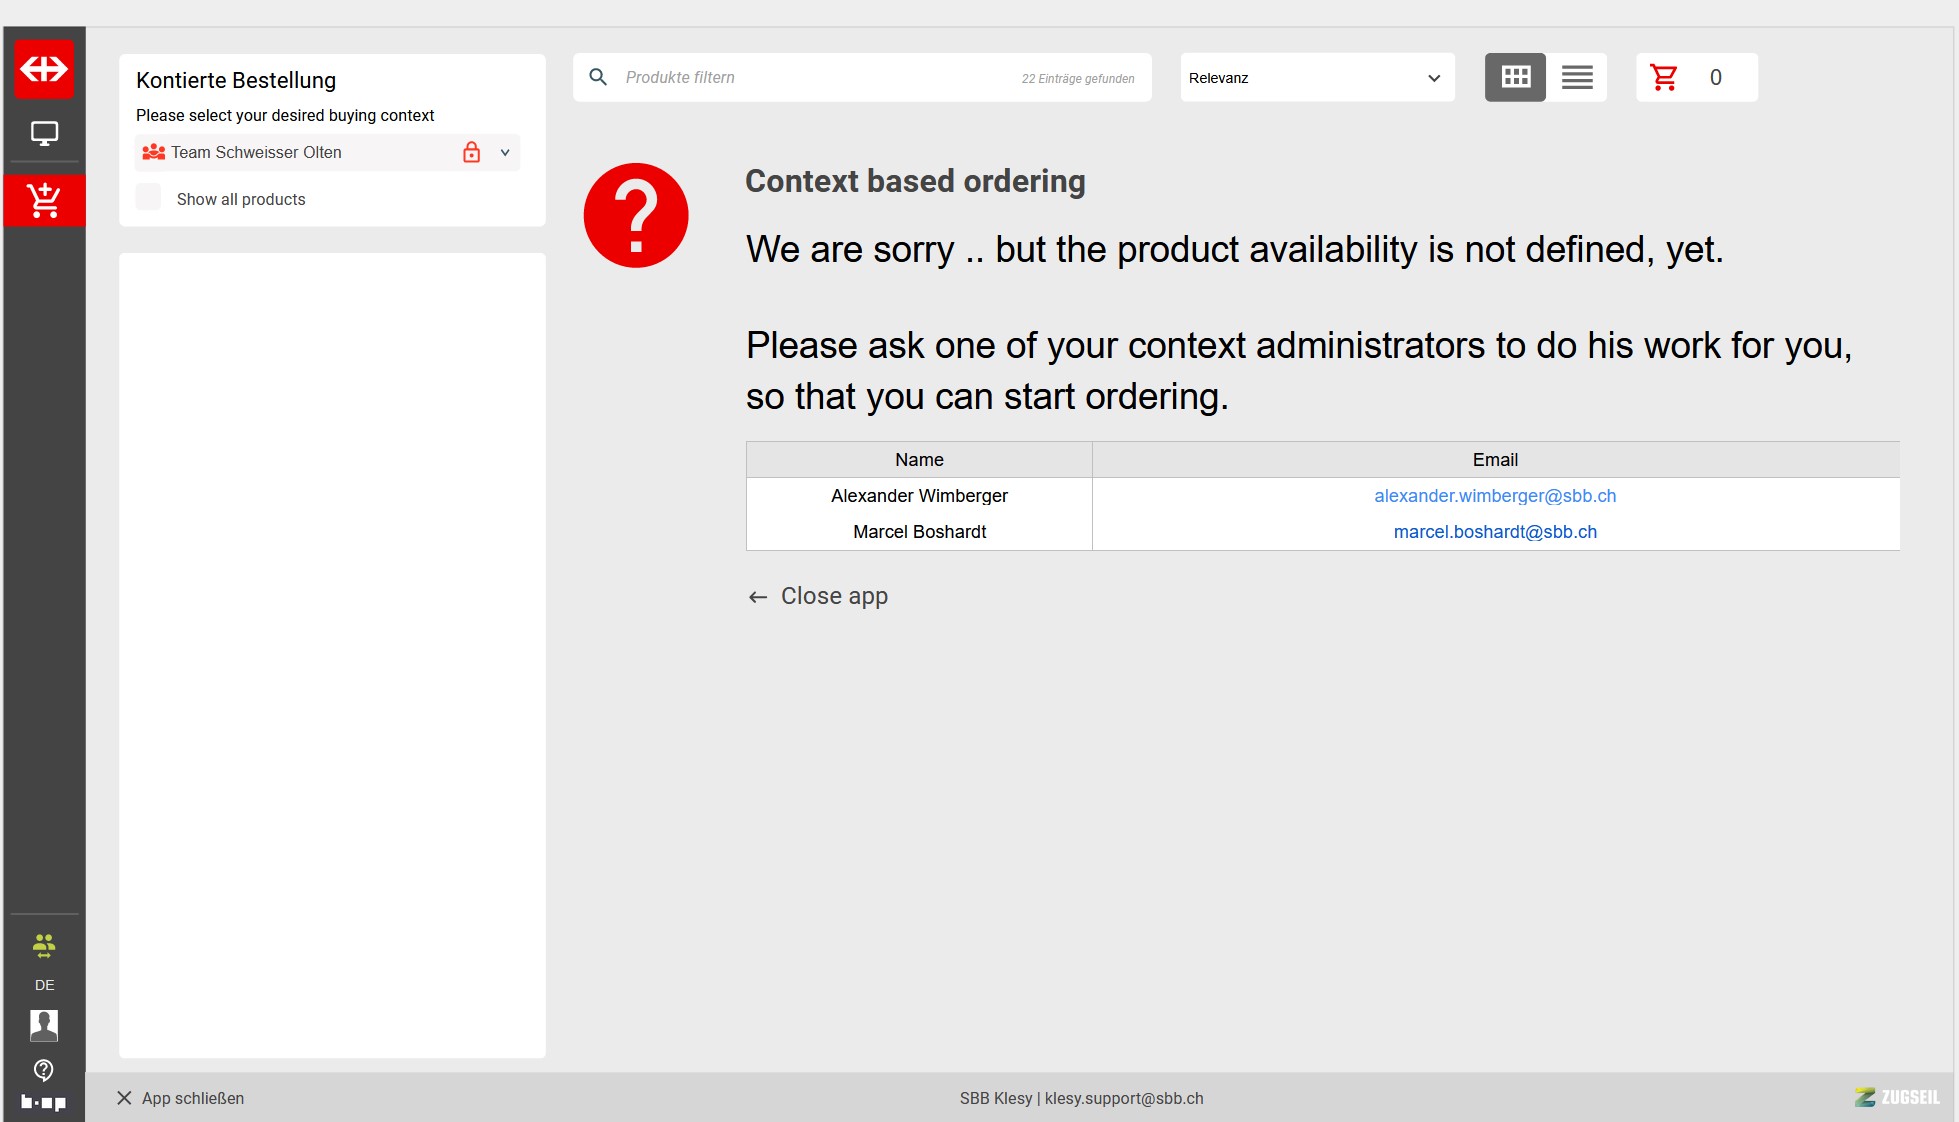Click the red lock icon beside team
The image size is (1959, 1122).
(x=471, y=152)
